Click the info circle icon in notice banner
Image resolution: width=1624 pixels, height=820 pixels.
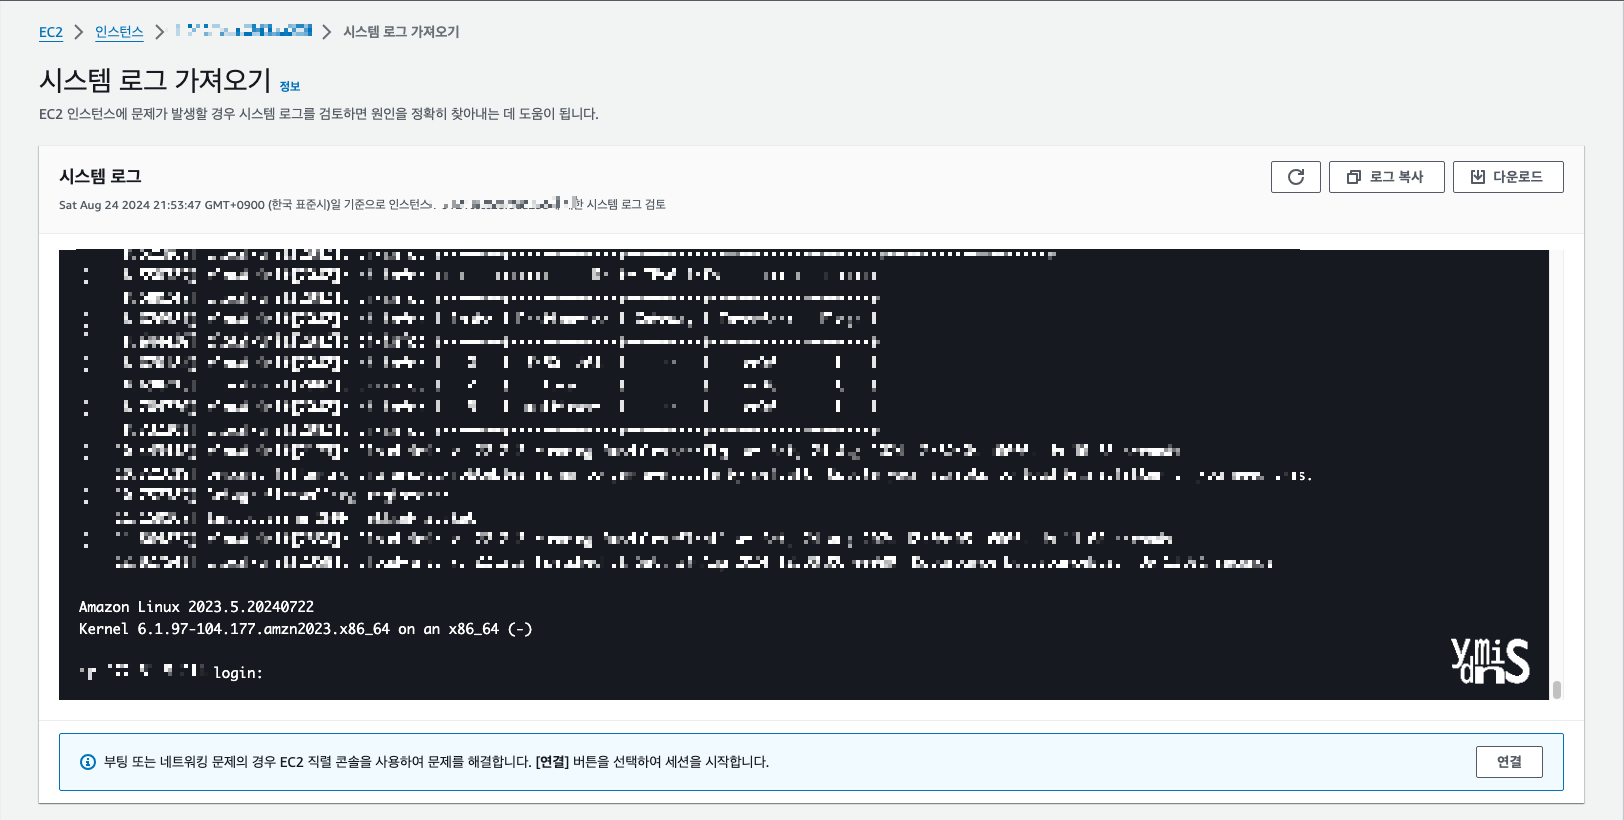[88, 762]
